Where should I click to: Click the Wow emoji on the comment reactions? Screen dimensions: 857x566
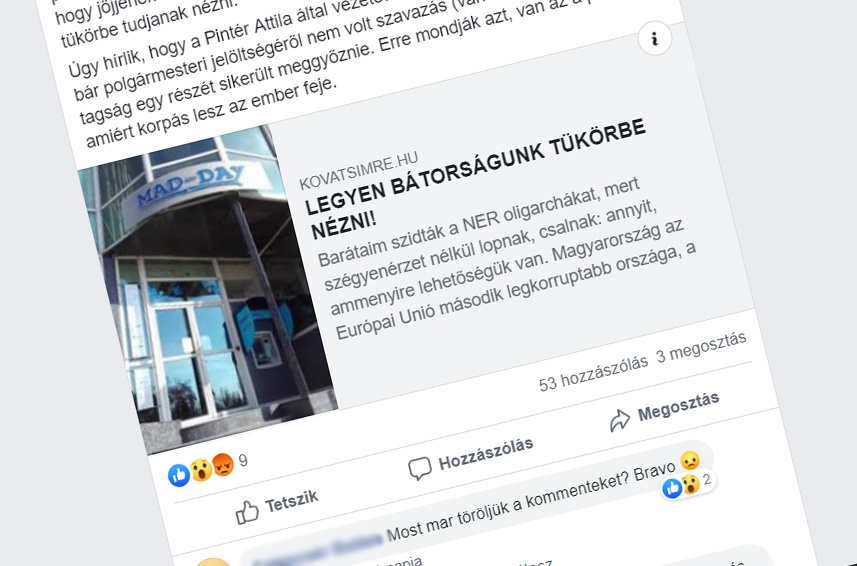pyautogui.click(x=690, y=484)
